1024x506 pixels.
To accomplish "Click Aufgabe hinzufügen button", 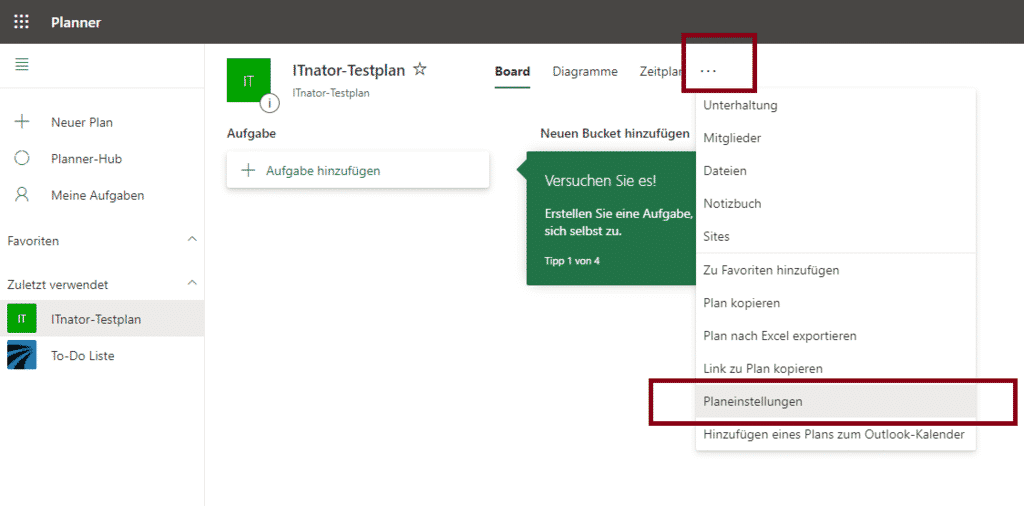I will tap(358, 170).
